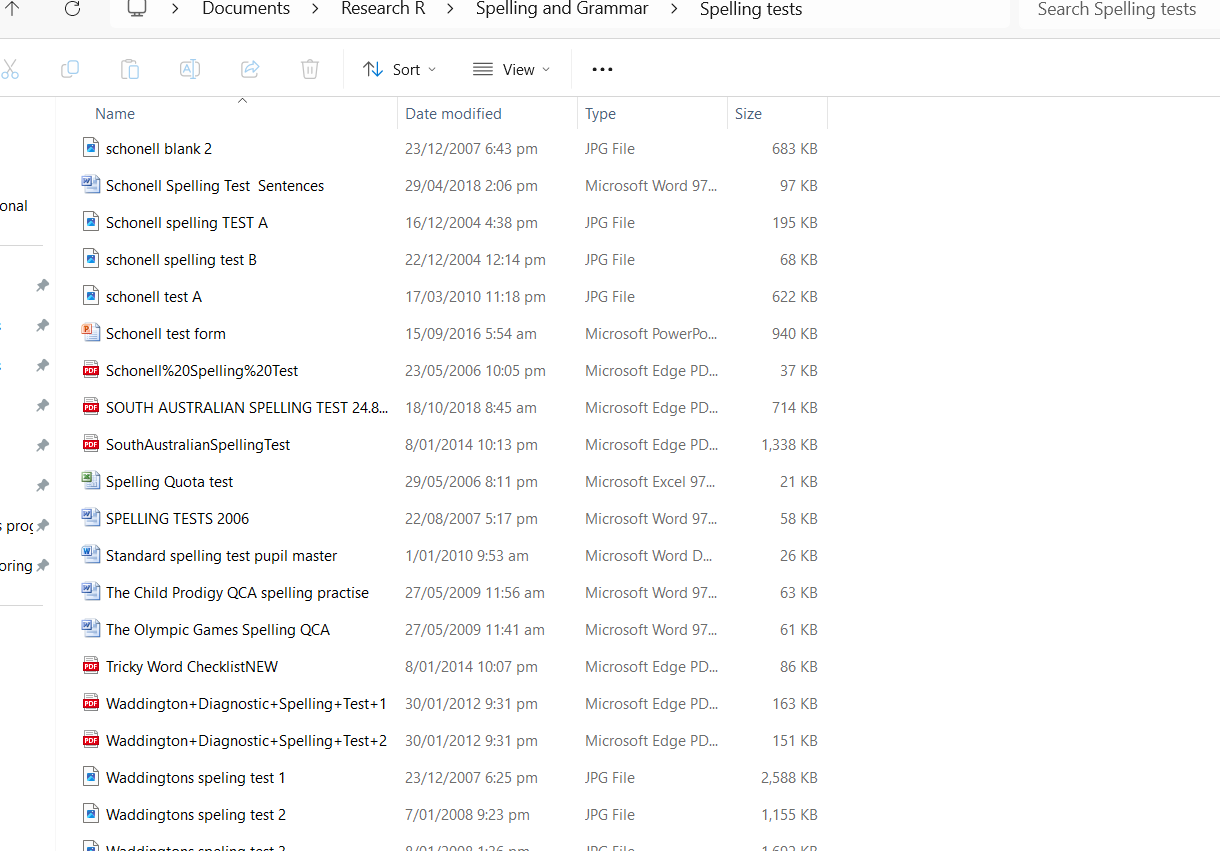The width and height of the screenshot is (1220, 867).
Task: Click the Search Spelling tests field
Action: (x=1119, y=10)
